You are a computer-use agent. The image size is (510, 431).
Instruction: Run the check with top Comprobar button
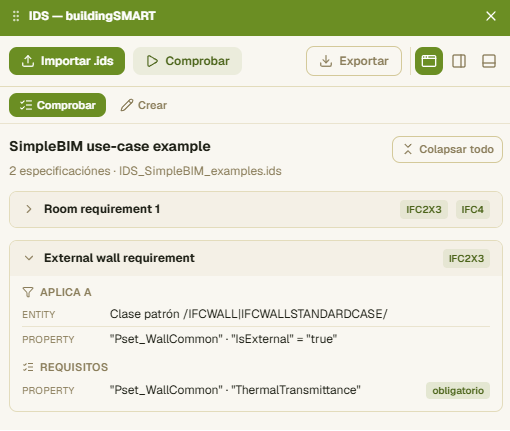pyautogui.click(x=187, y=61)
